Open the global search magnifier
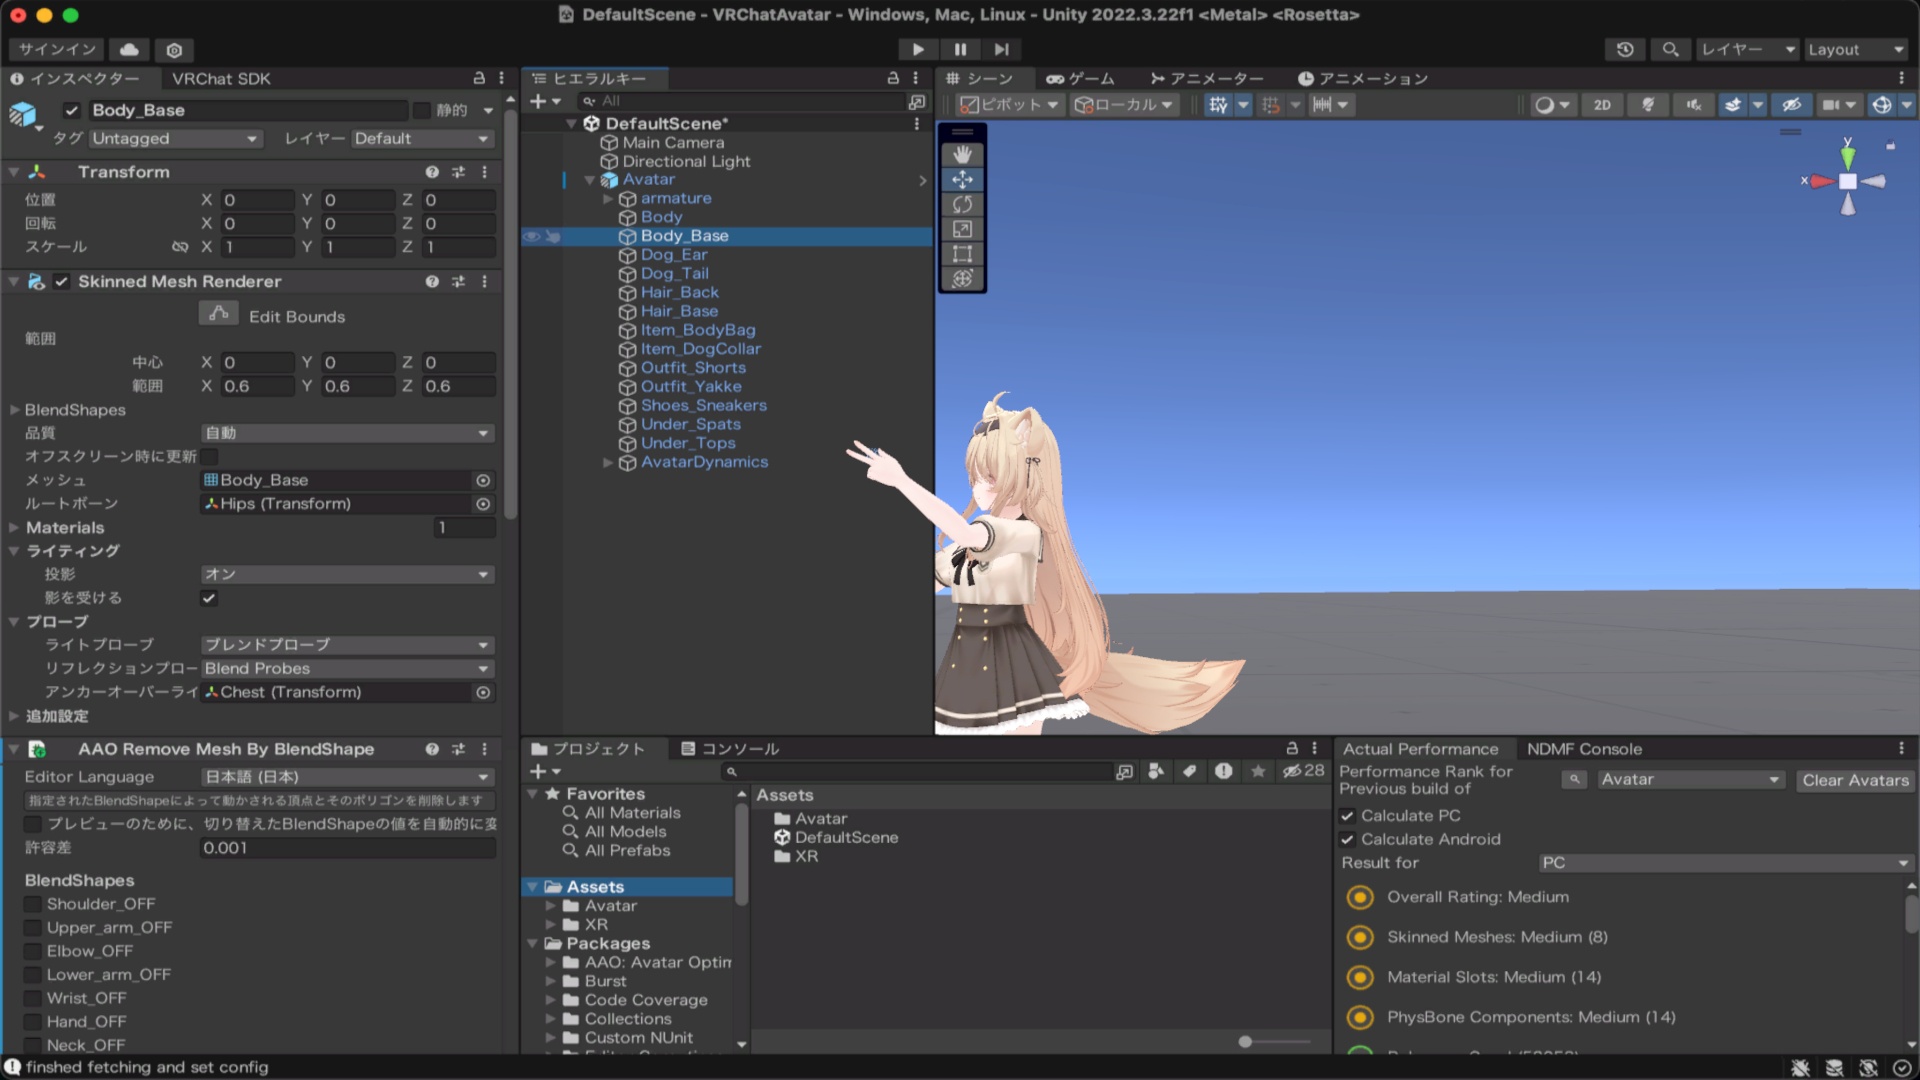This screenshot has height=1080, width=1920. tap(1670, 49)
